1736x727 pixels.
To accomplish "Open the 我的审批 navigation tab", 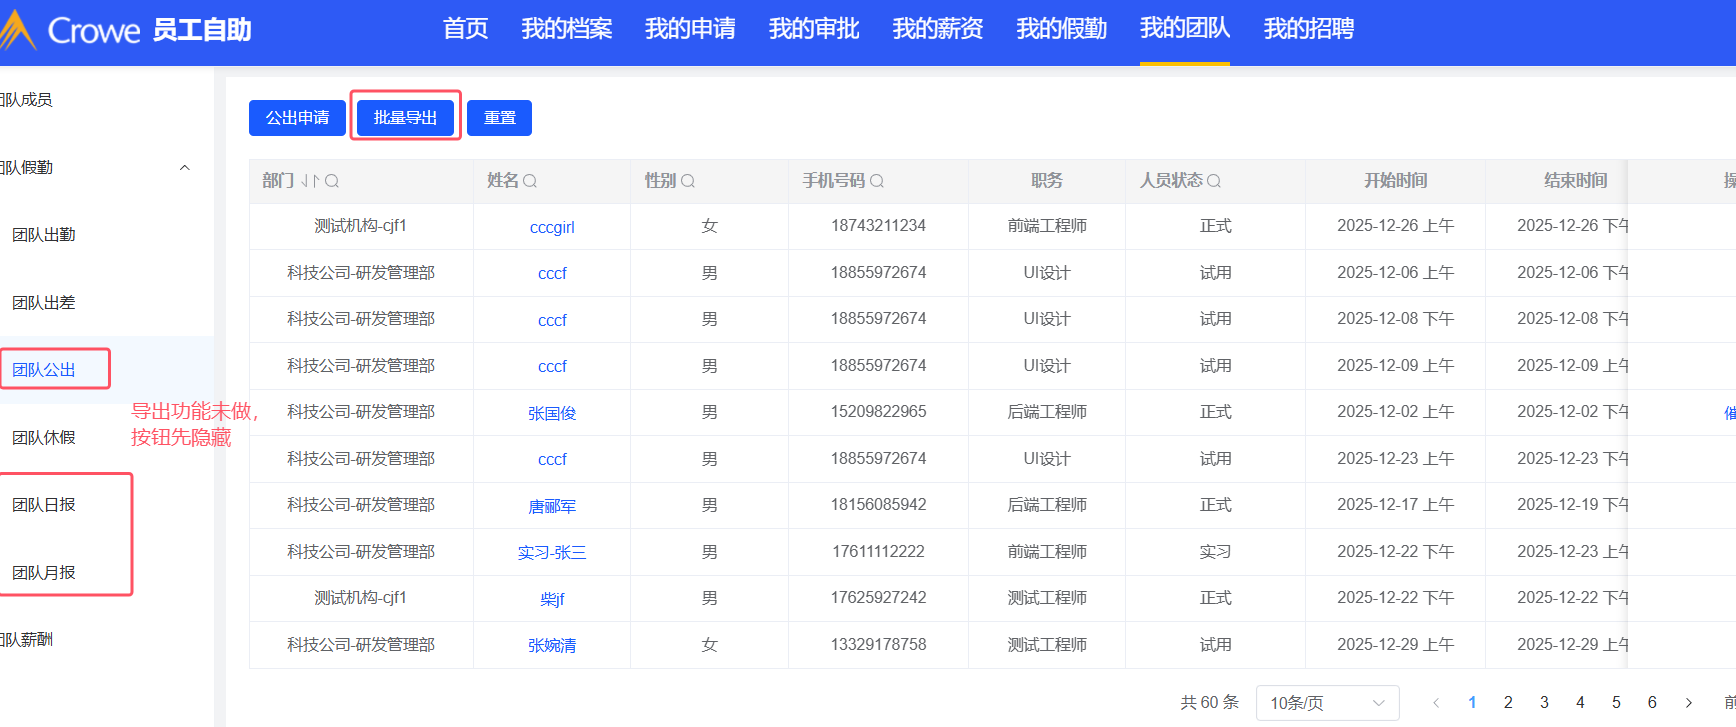I will click(x=814, y=29).
